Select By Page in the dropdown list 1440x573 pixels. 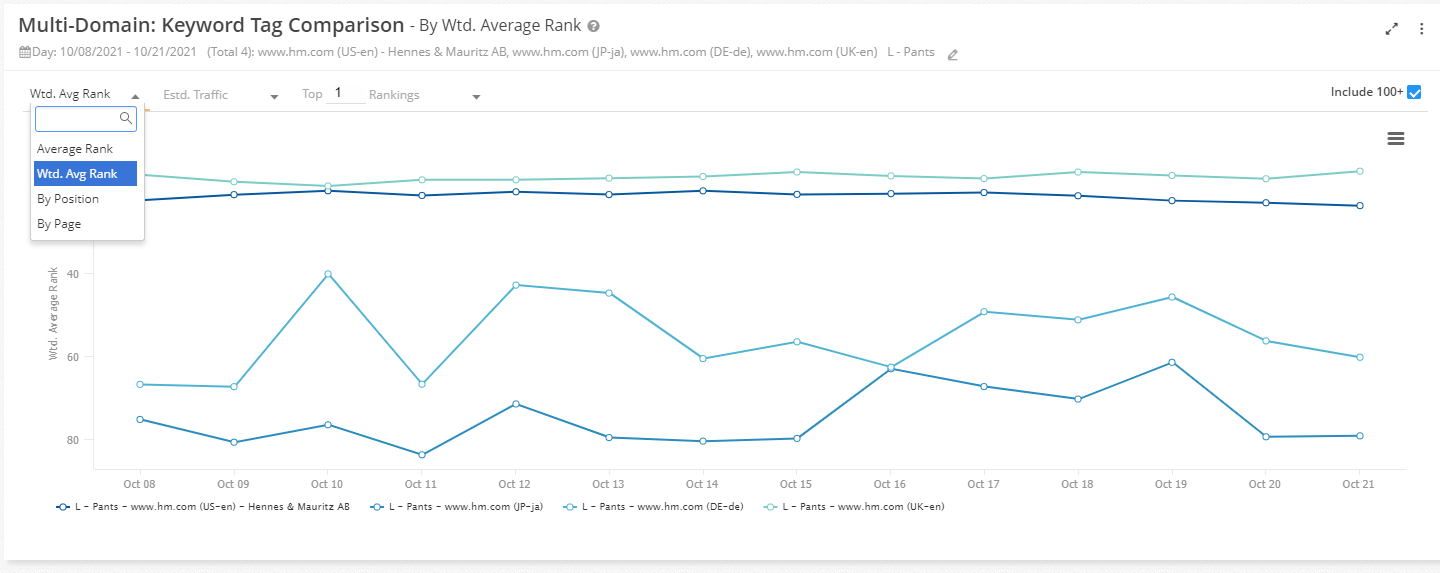59,224
